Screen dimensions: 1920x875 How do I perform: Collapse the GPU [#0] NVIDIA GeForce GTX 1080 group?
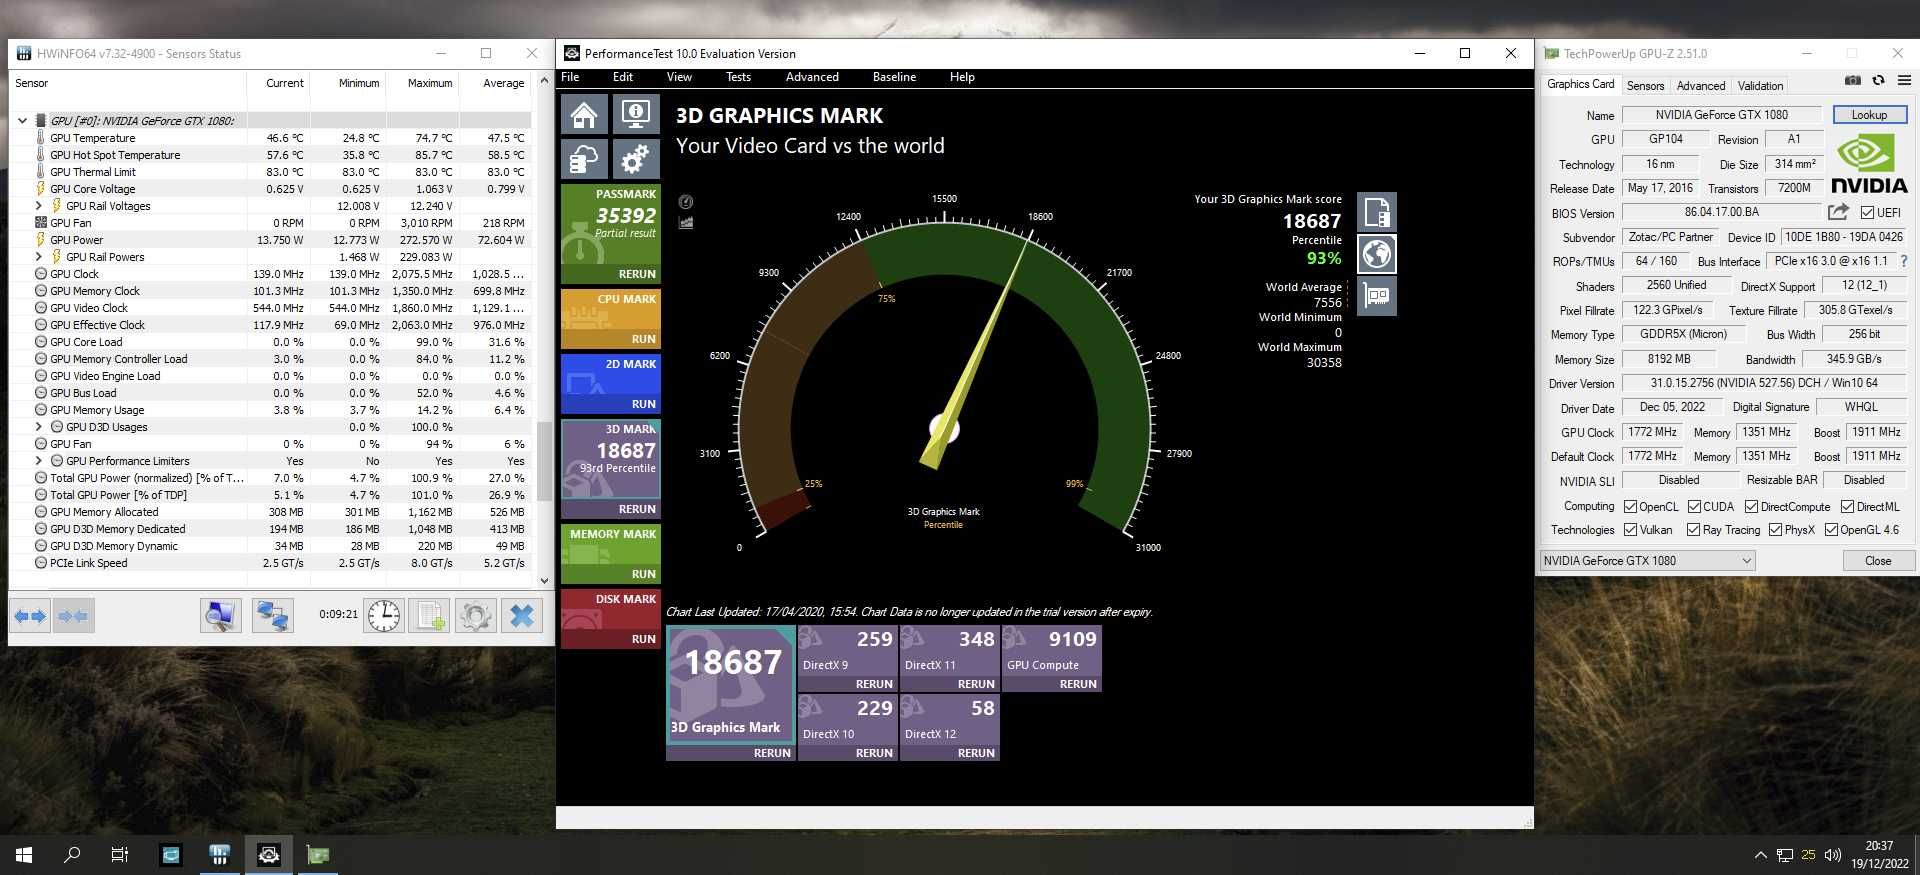coord(22,121)
